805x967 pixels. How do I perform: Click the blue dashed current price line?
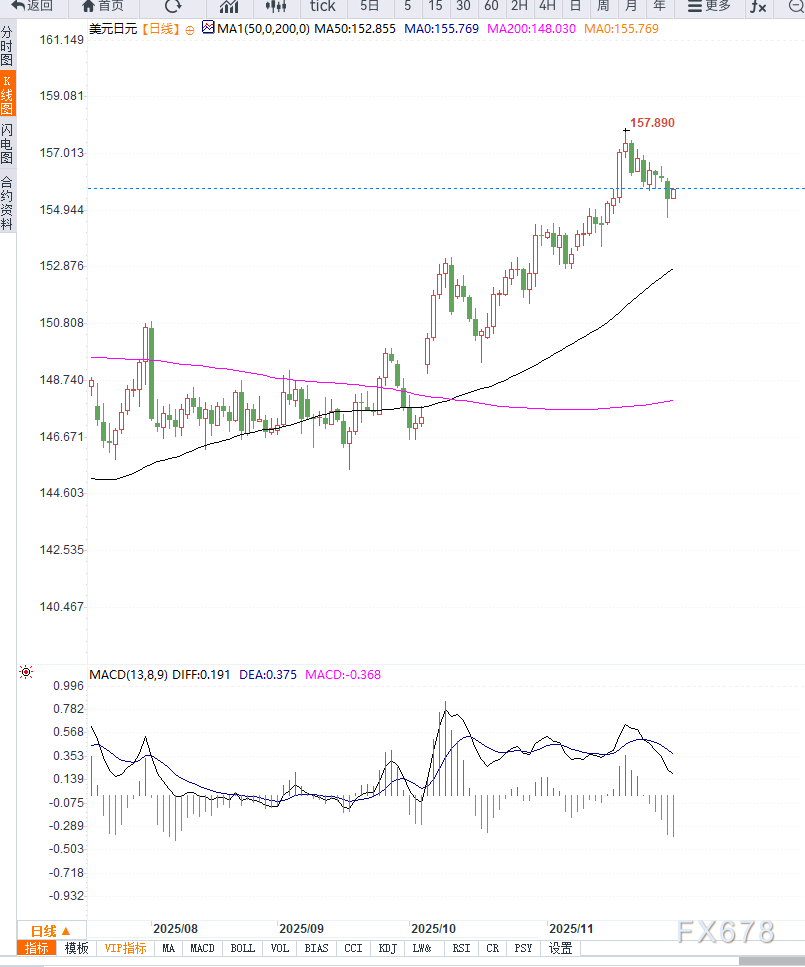[x=400, y=188]
